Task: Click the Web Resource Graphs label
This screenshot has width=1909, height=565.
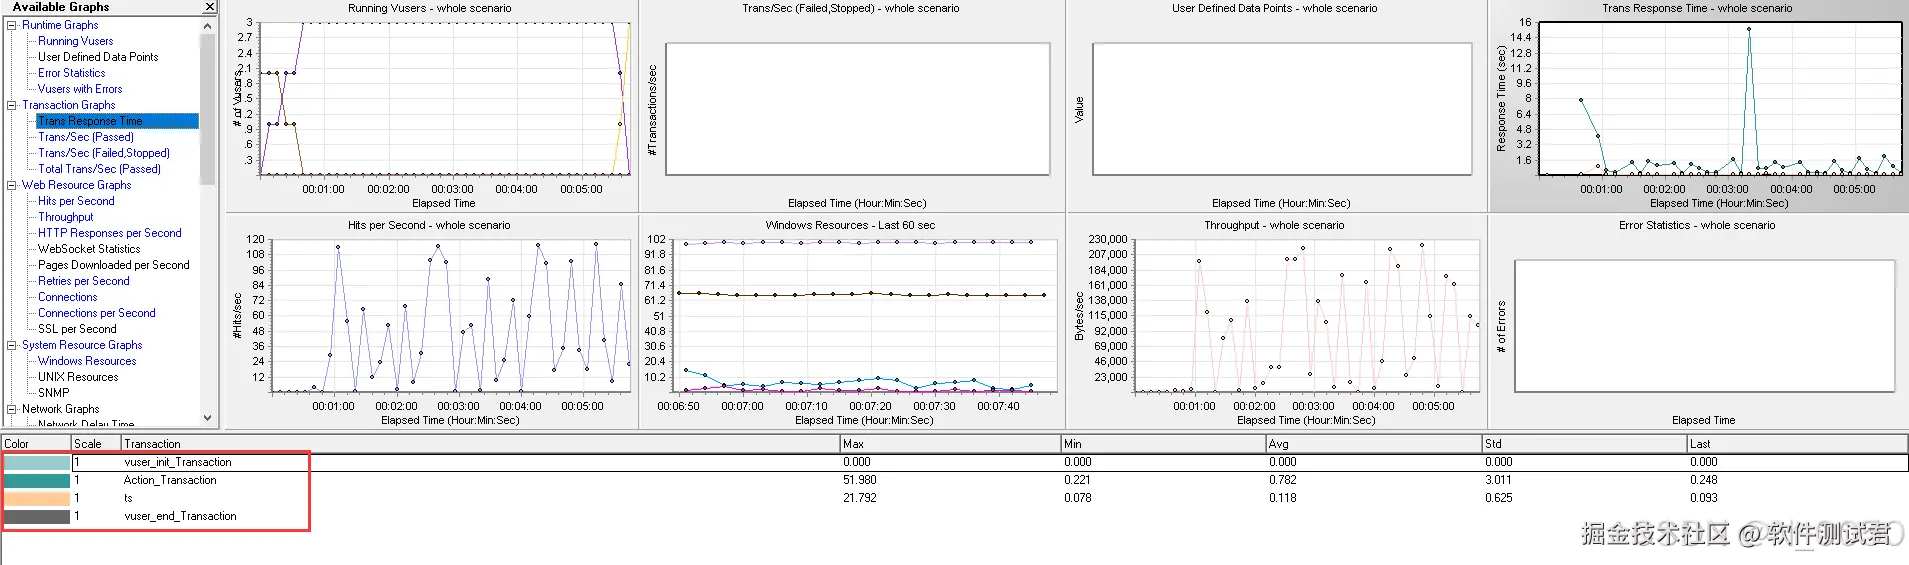Action: pos(77,185)
